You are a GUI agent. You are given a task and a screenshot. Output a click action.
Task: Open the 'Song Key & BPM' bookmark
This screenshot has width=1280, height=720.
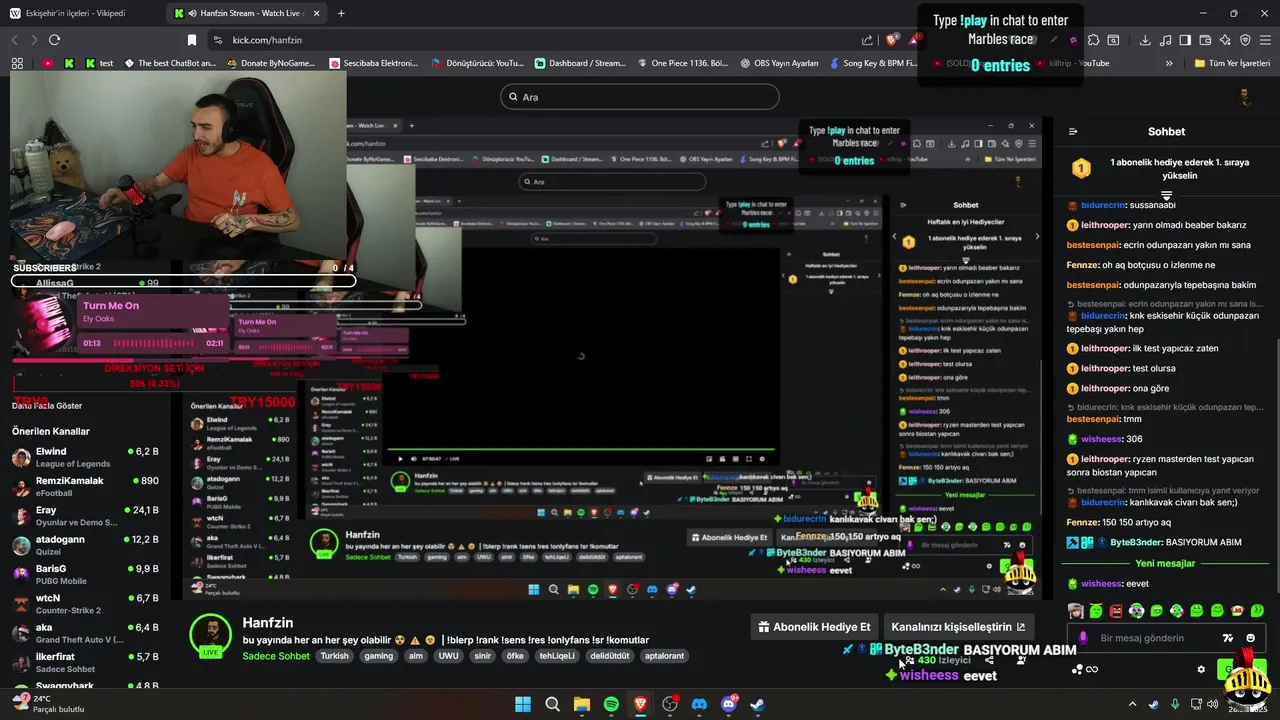tap(874, 63)
